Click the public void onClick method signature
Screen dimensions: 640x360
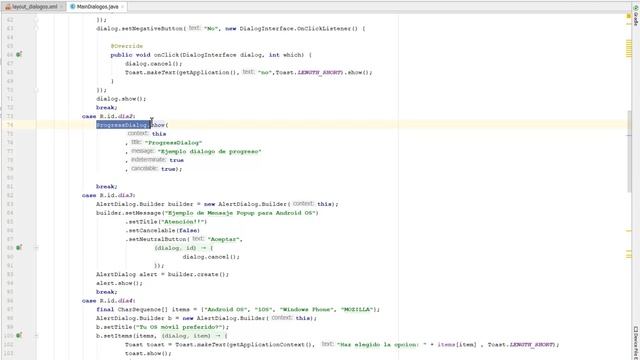211,55
